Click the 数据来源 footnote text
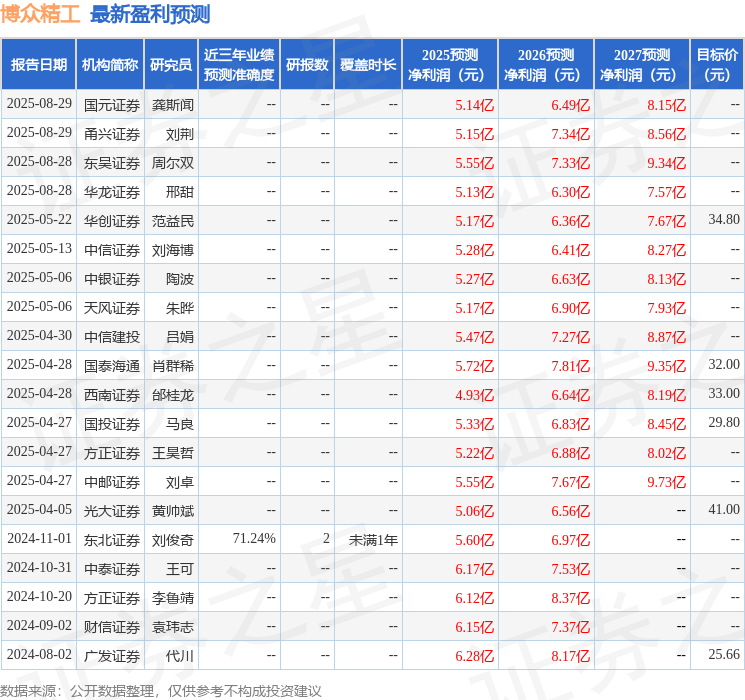 (x=161, y=690)
